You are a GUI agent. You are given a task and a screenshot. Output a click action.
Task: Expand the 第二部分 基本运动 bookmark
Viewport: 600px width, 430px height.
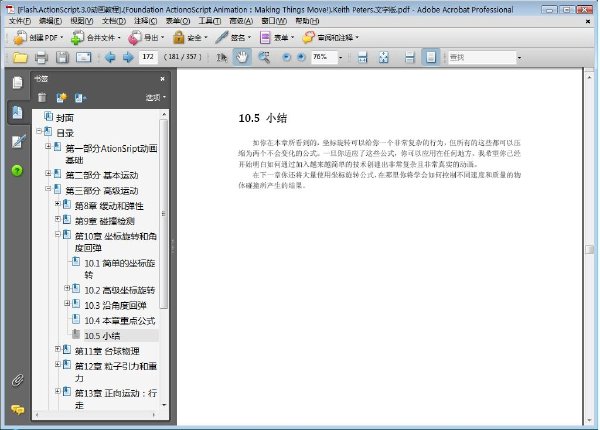point(48,173)
